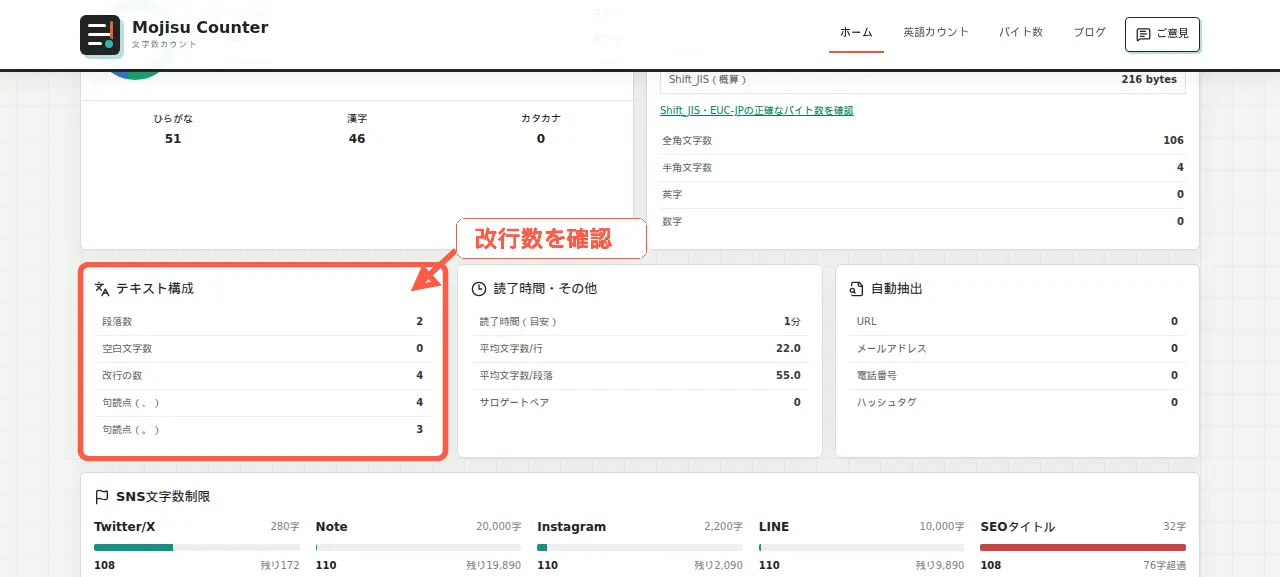Click the 英字 row label
The width and height of the screenshot is (1280, 577).
(672, 194)
